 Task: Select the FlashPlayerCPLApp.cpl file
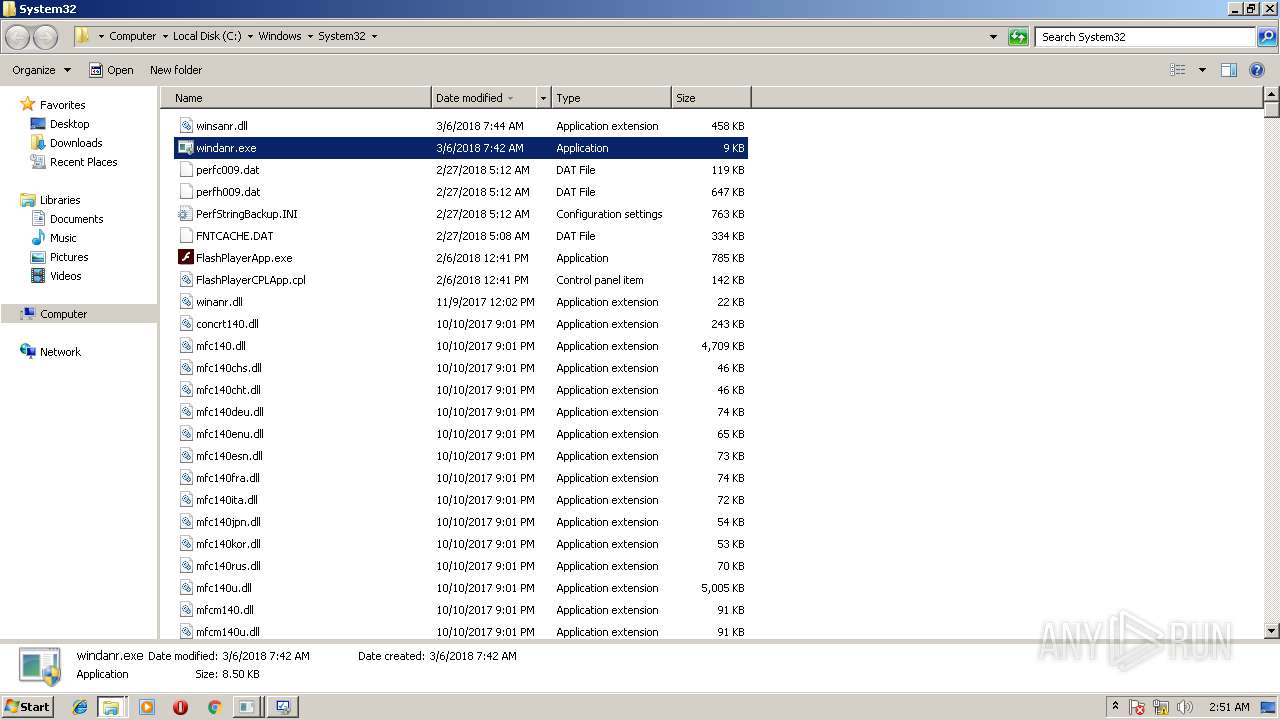pos(461,280)
